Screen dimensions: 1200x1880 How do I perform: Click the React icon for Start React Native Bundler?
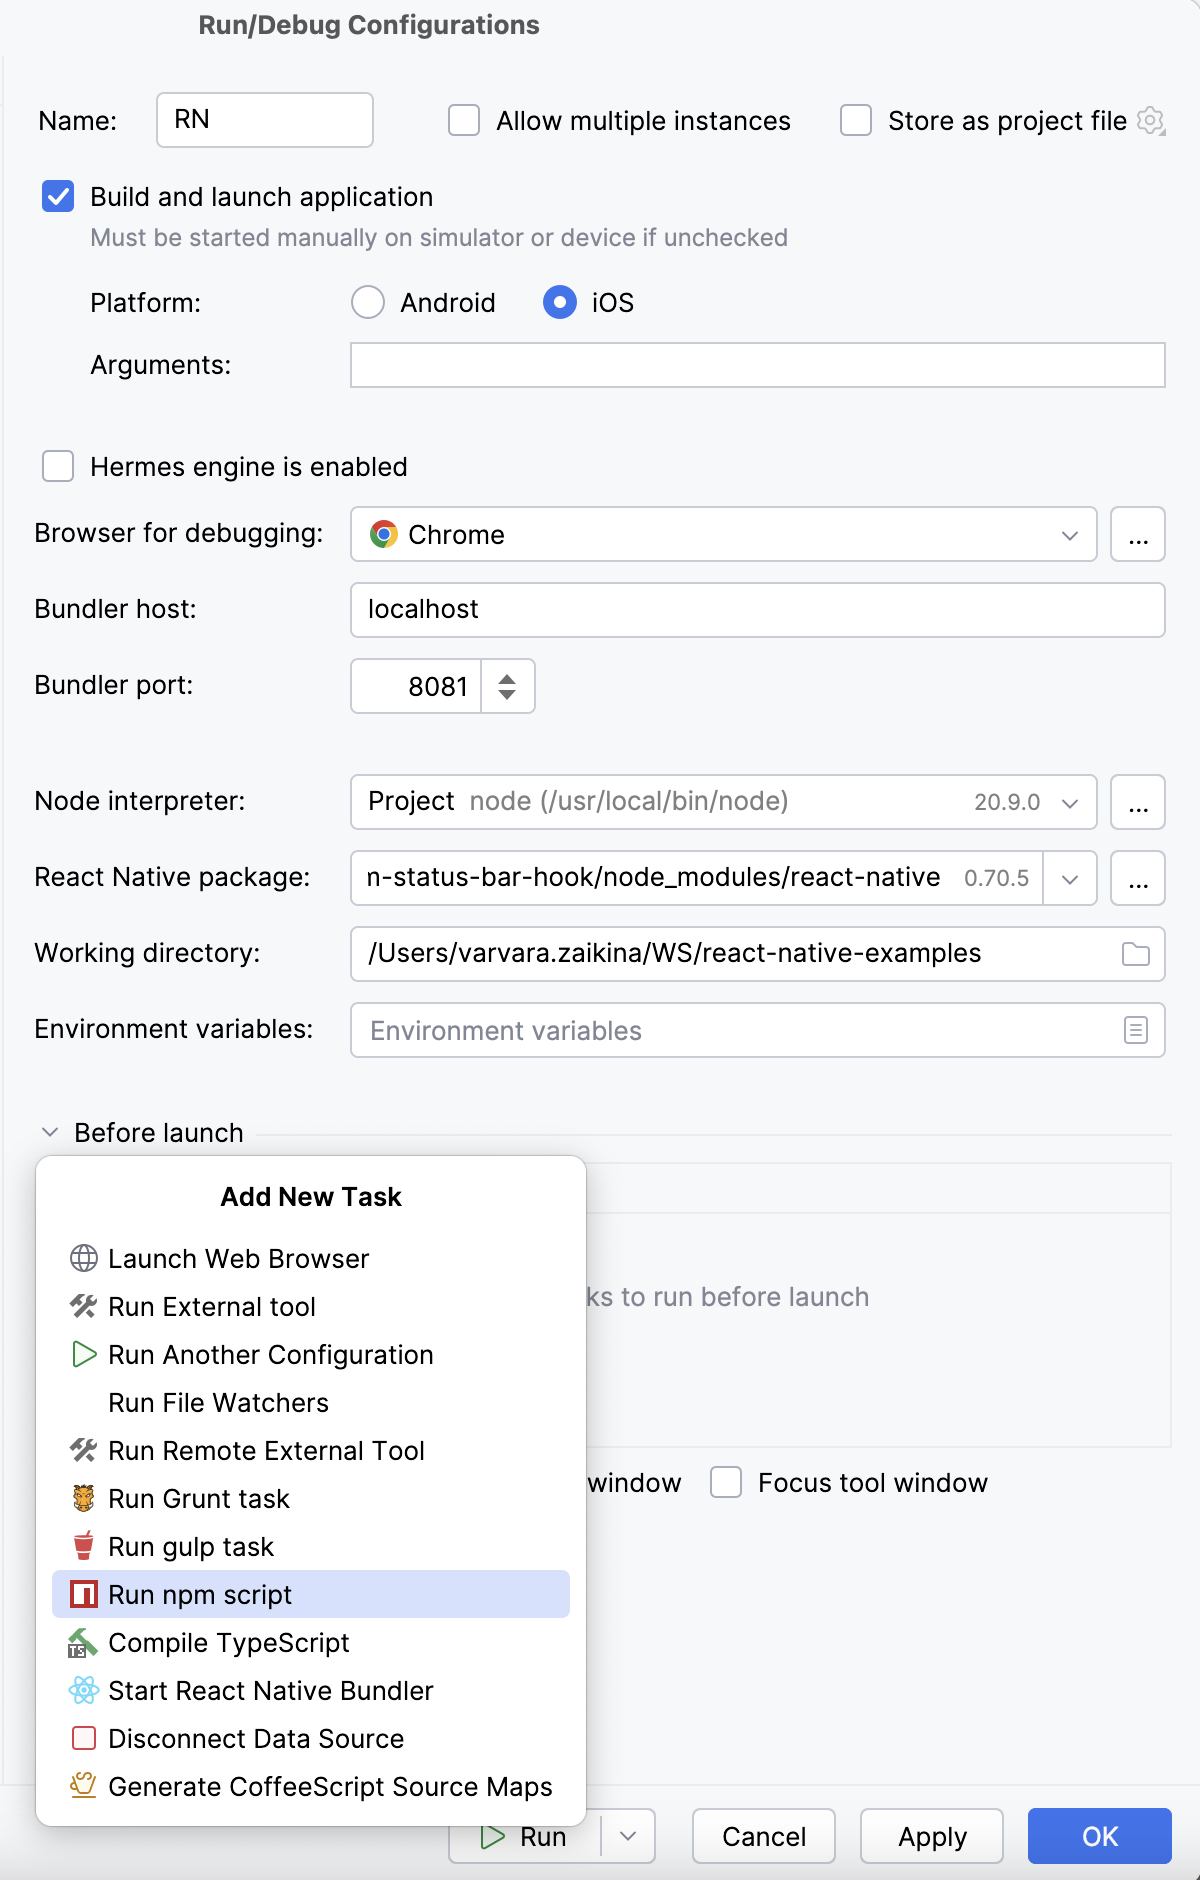(84, 1690)
